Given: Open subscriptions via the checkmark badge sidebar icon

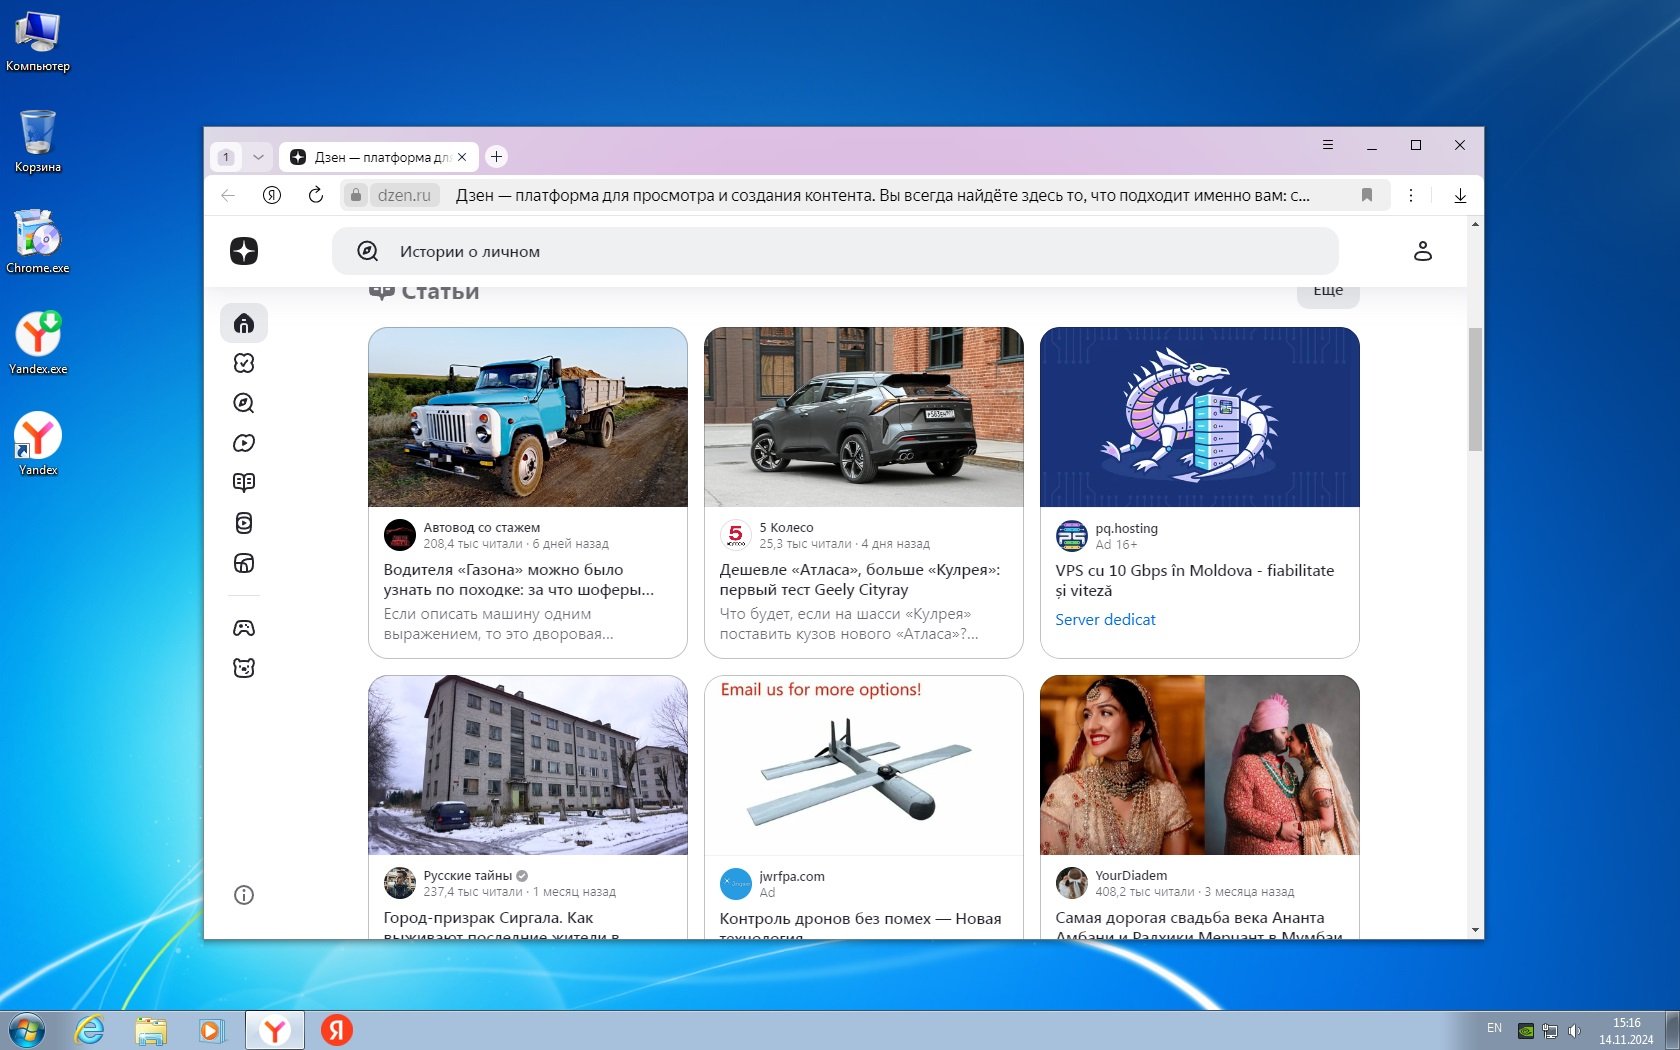Looking at the screenshot, I should click(244, 363).
